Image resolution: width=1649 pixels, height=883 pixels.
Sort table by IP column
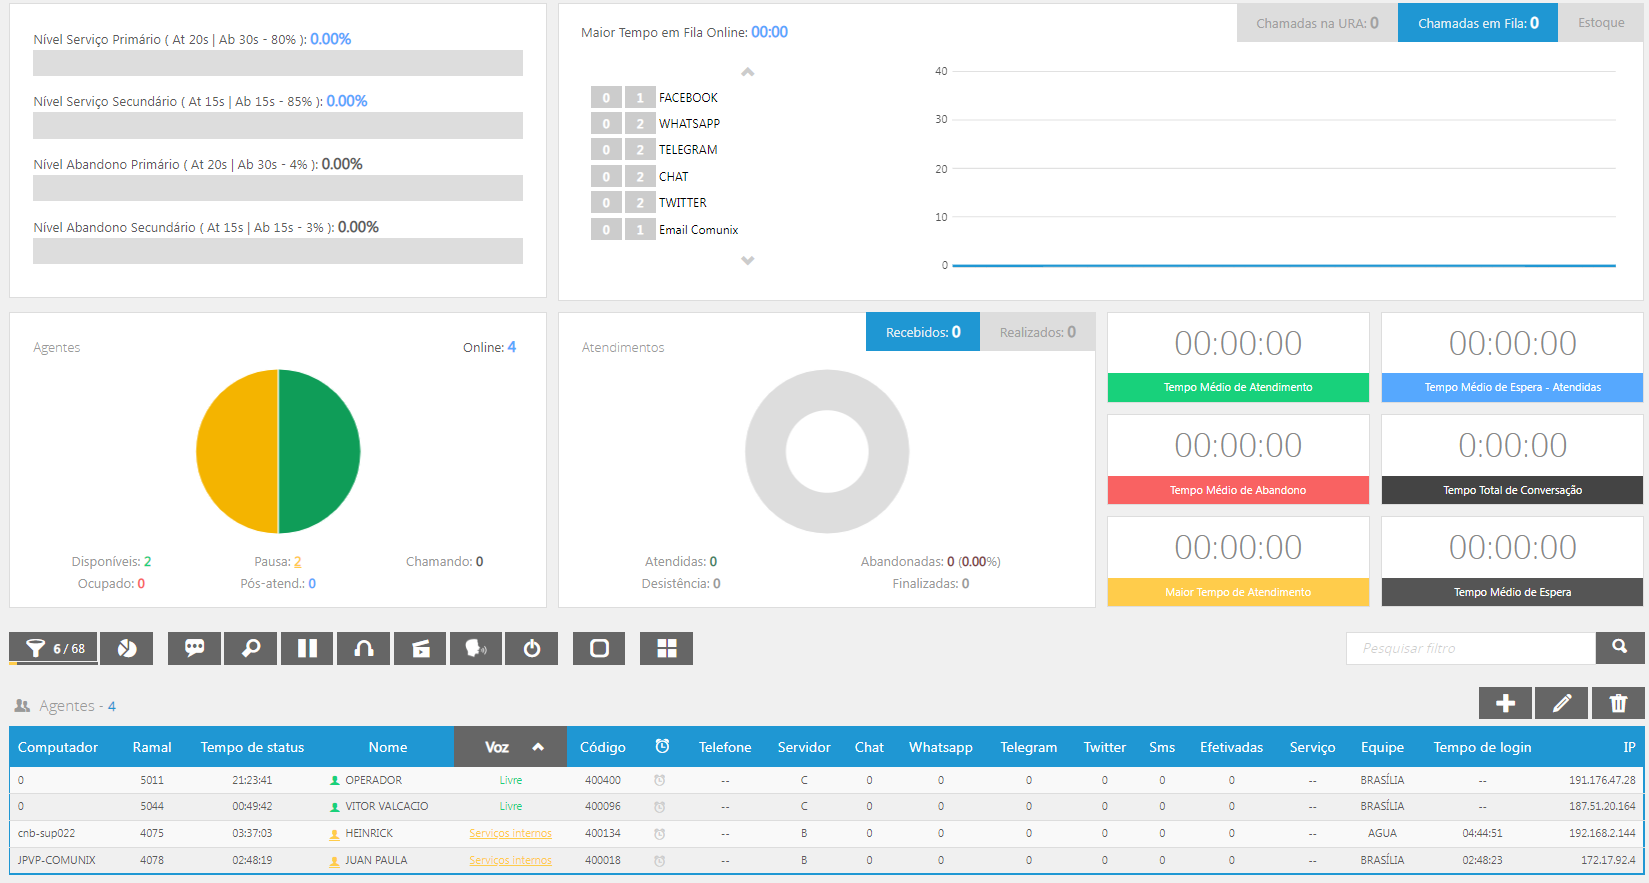point(1629,747)
